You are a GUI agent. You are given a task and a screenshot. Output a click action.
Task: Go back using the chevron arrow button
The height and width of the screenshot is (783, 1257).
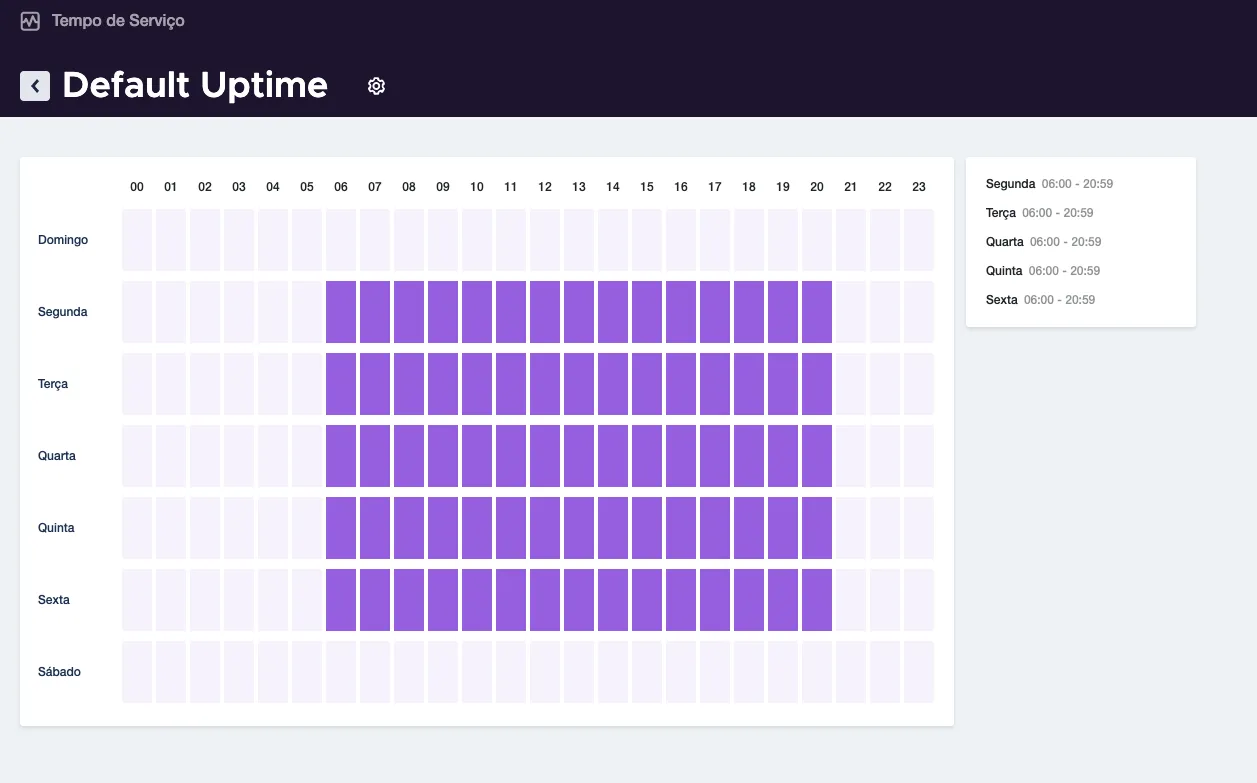35,86
